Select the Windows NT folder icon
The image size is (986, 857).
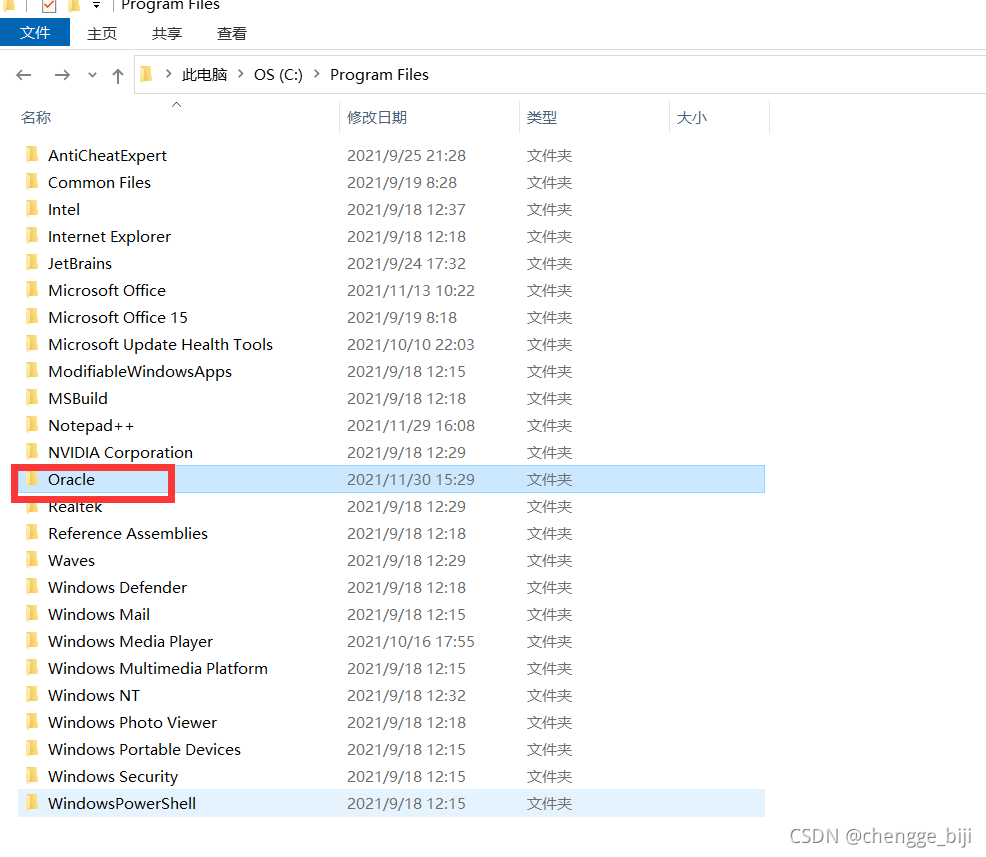pyautogui.click(x=32, y=695)
